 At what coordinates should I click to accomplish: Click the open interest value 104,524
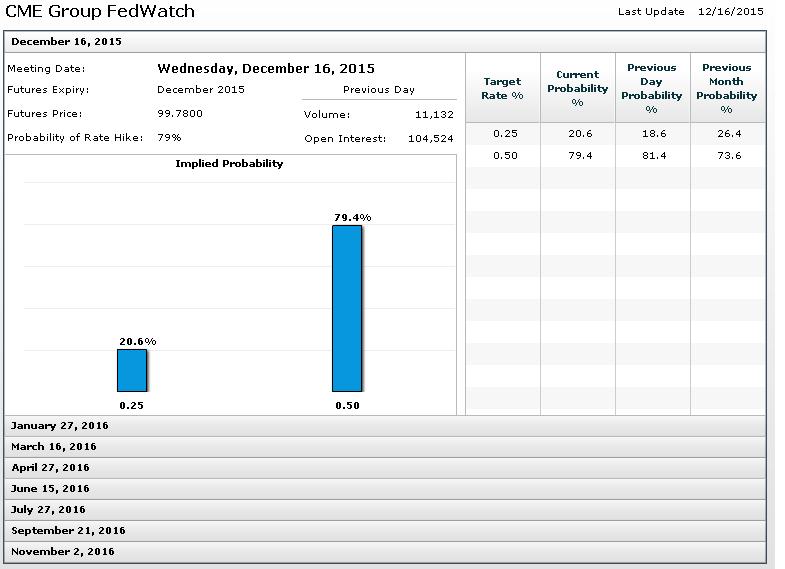(x=431, y=139)
